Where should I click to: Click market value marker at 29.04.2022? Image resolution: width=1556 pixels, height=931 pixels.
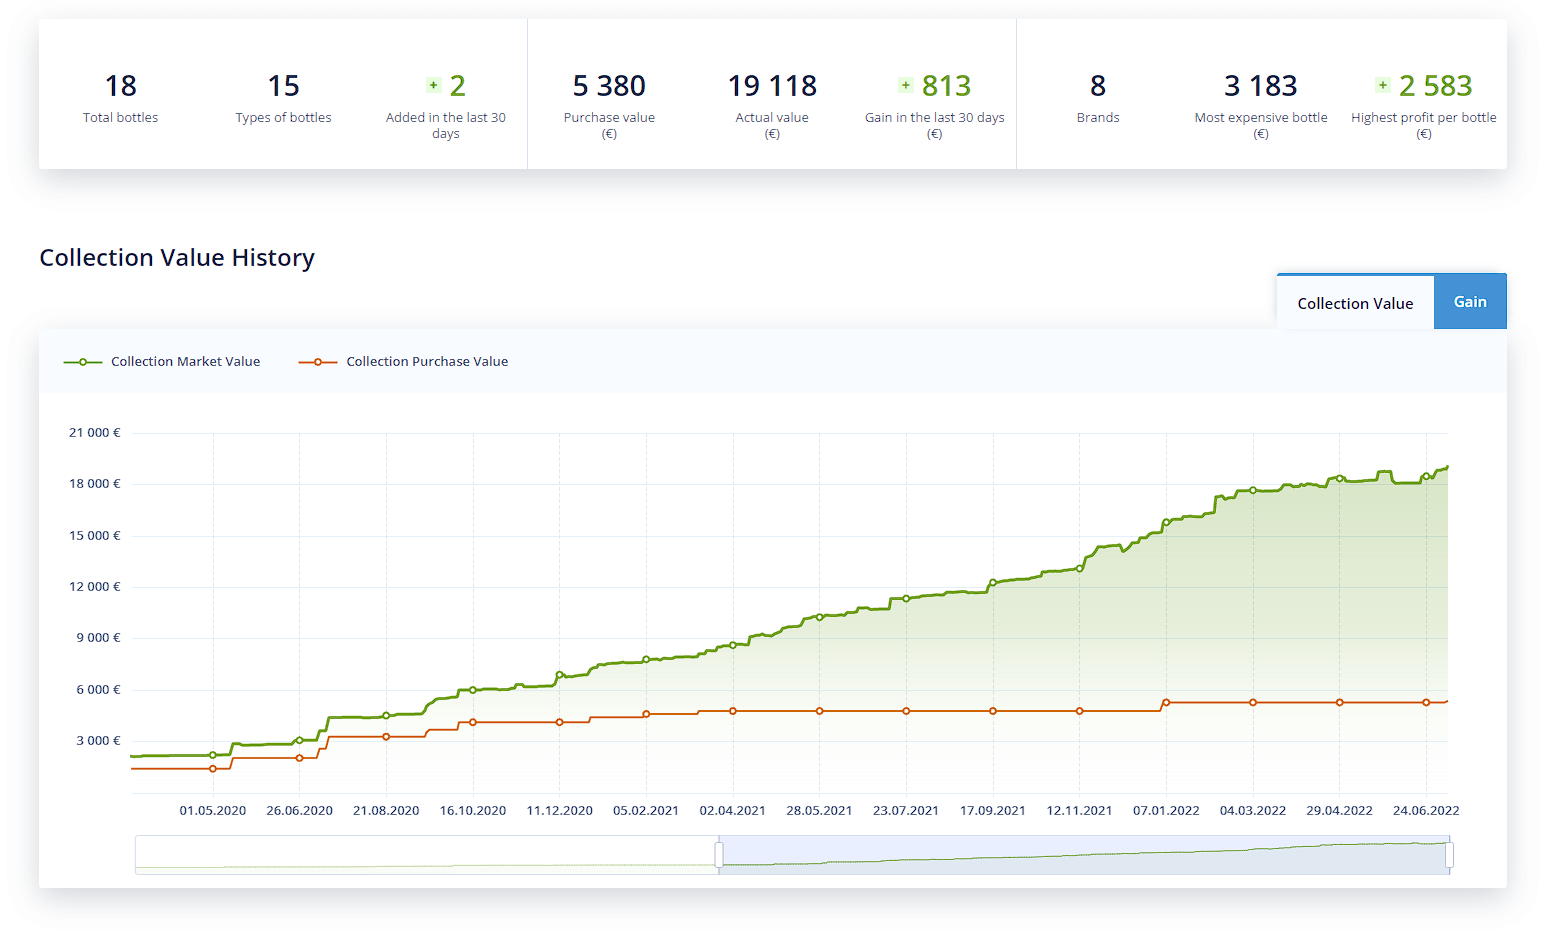click(x=1340, y=478)
